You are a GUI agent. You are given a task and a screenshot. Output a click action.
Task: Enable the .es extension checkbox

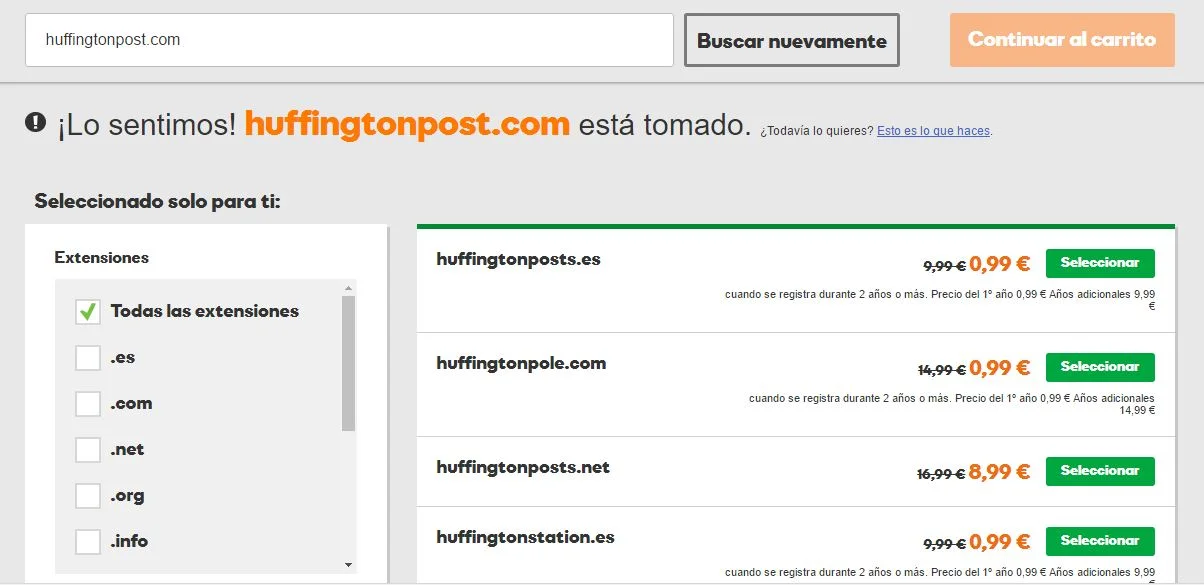[x=88, y=357]
